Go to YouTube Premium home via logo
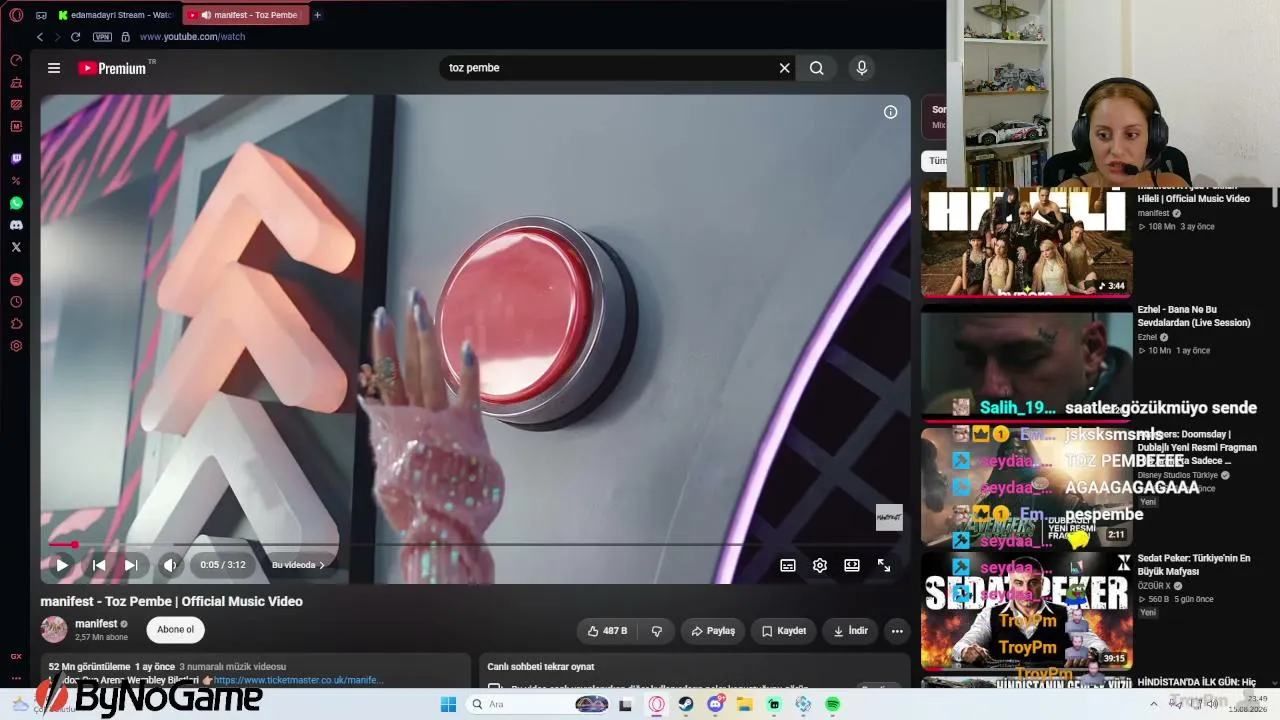The image size is (1280, 720). click(x=112, y=68)
